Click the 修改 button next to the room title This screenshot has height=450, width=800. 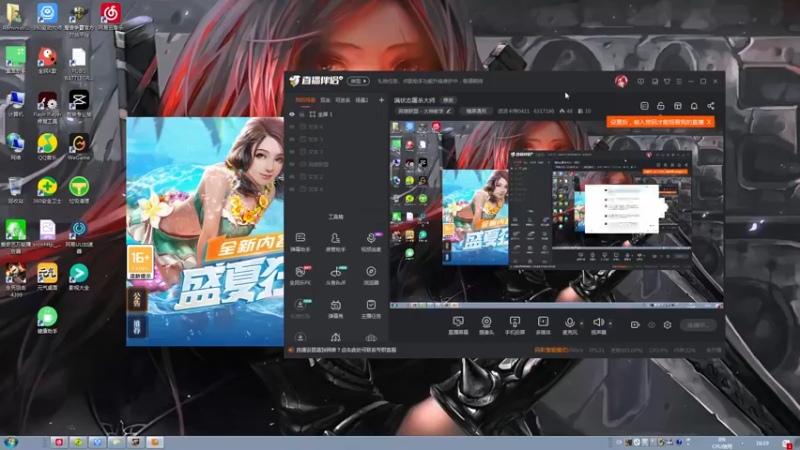(448, 100)
